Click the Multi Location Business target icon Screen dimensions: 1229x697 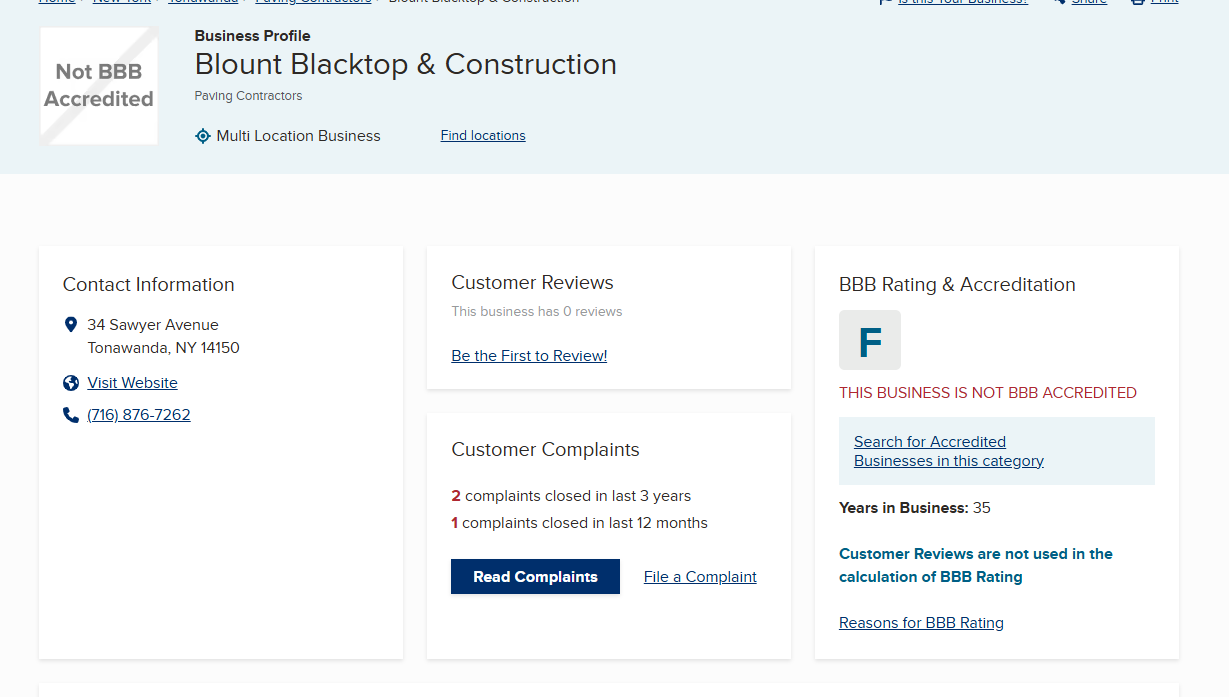click(x=203, y=136)
